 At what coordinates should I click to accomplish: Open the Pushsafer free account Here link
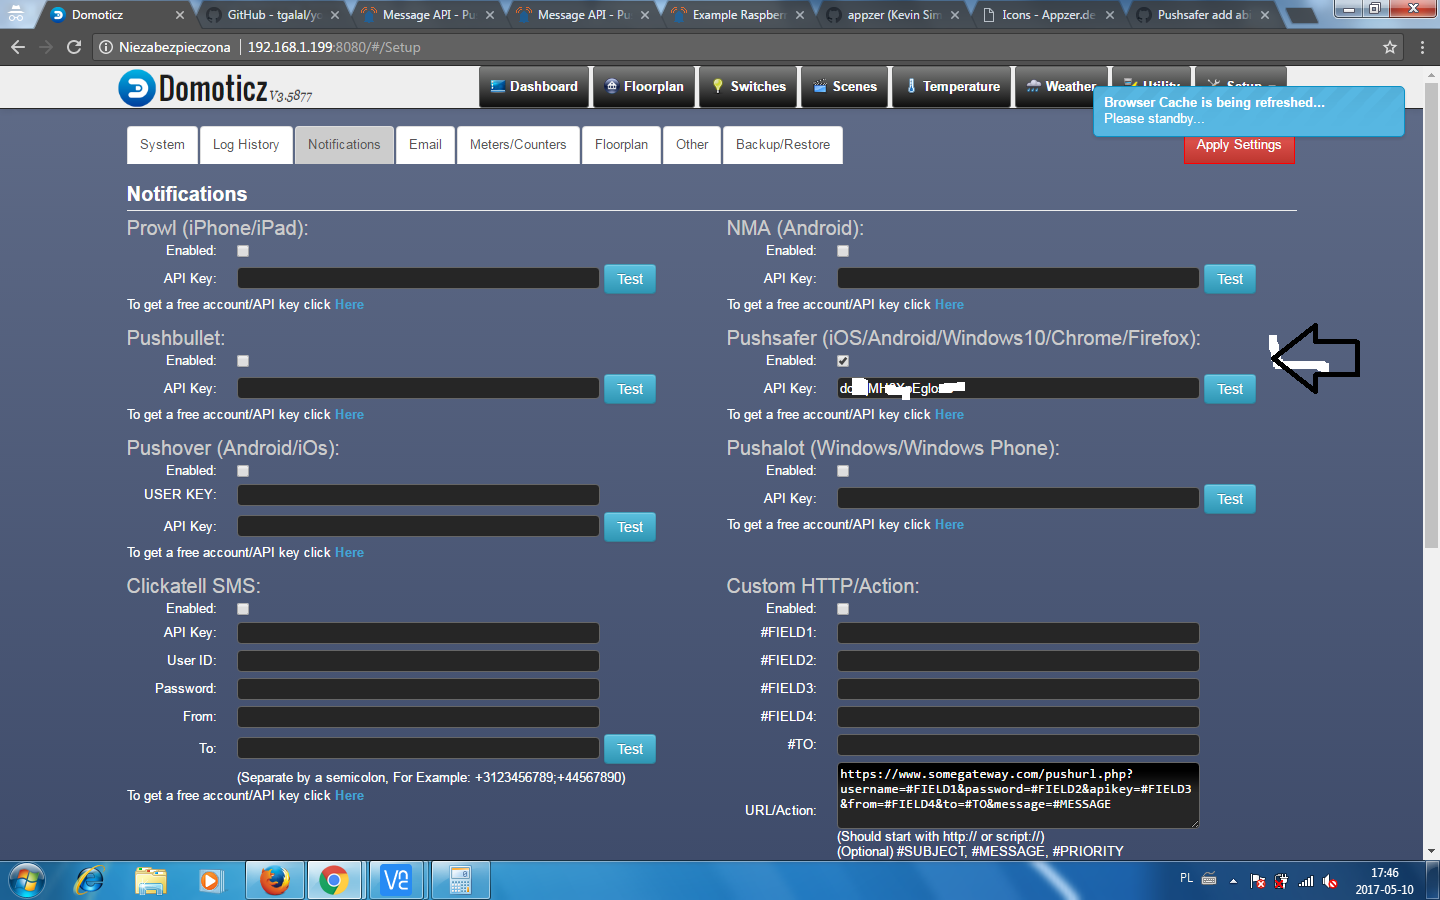[949, 415]
